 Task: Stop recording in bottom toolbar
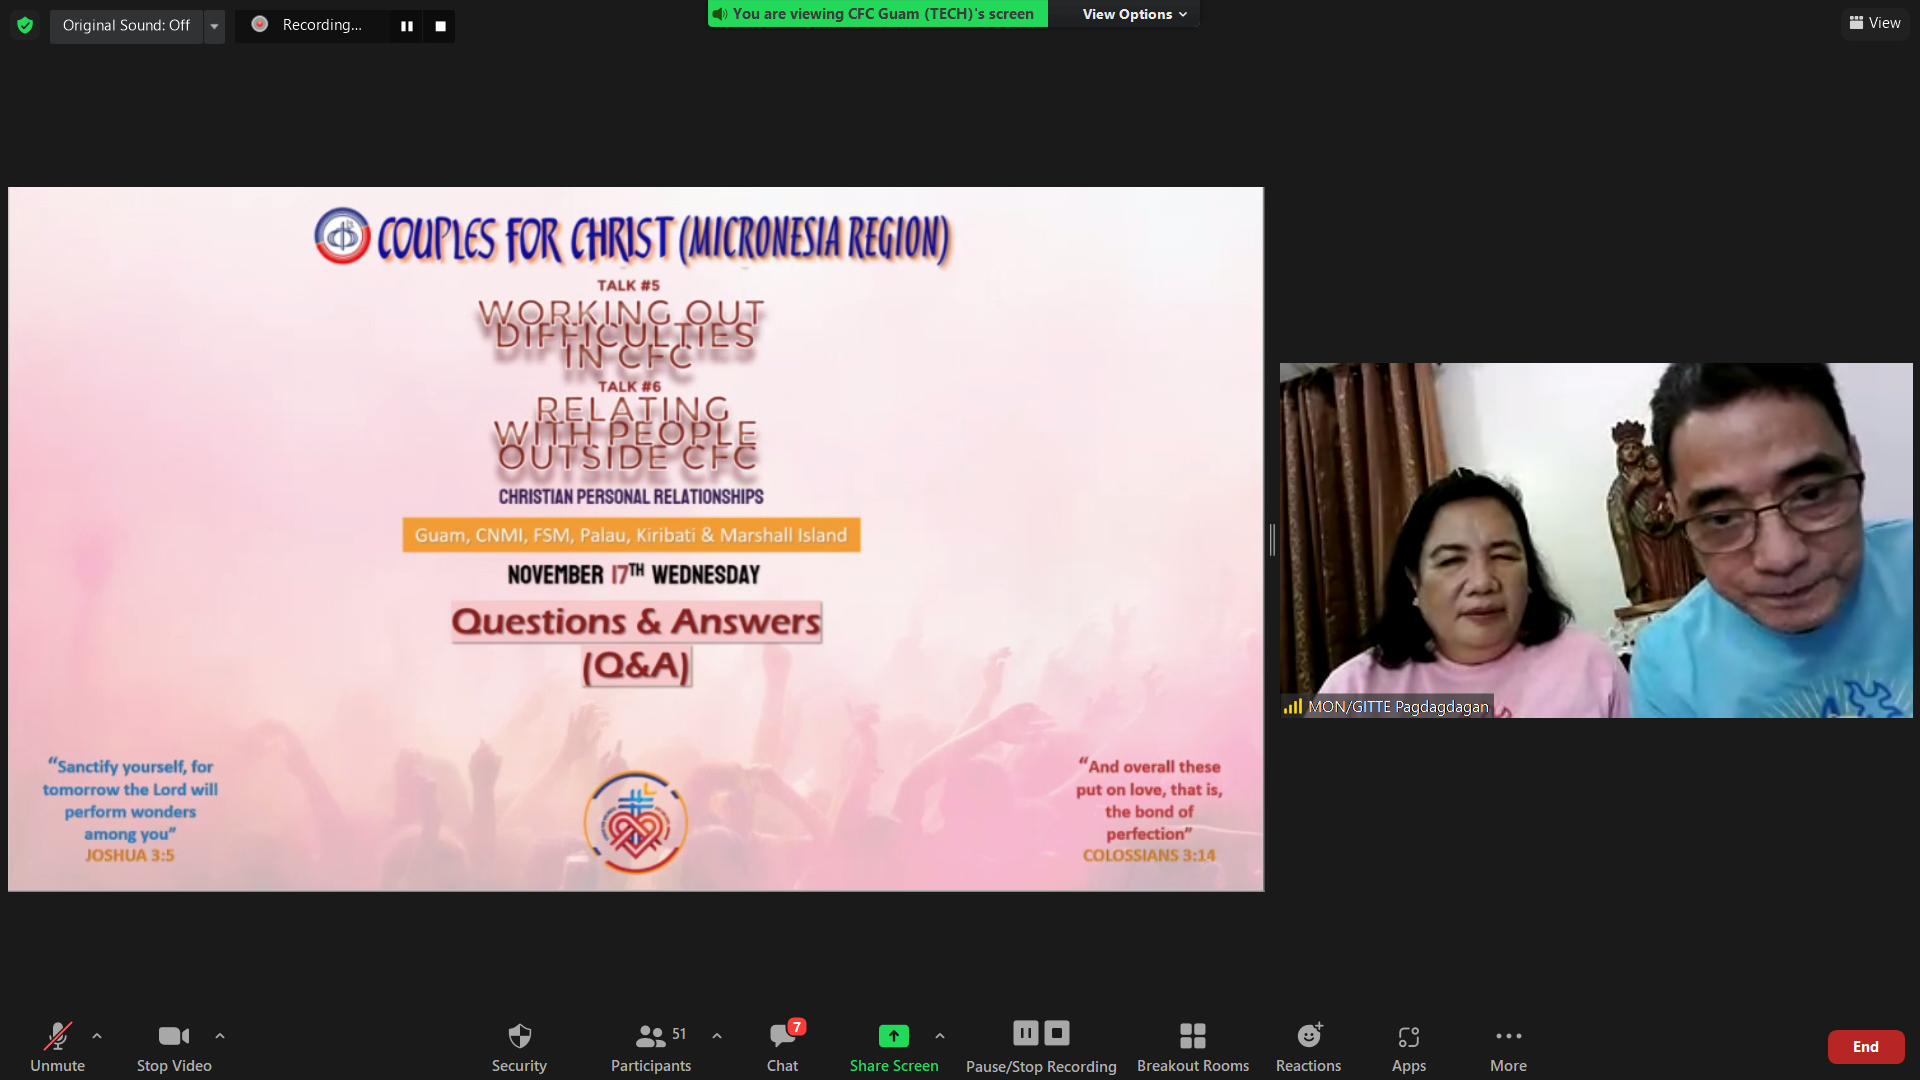pyautogui.click(x=1057, y=1033)
